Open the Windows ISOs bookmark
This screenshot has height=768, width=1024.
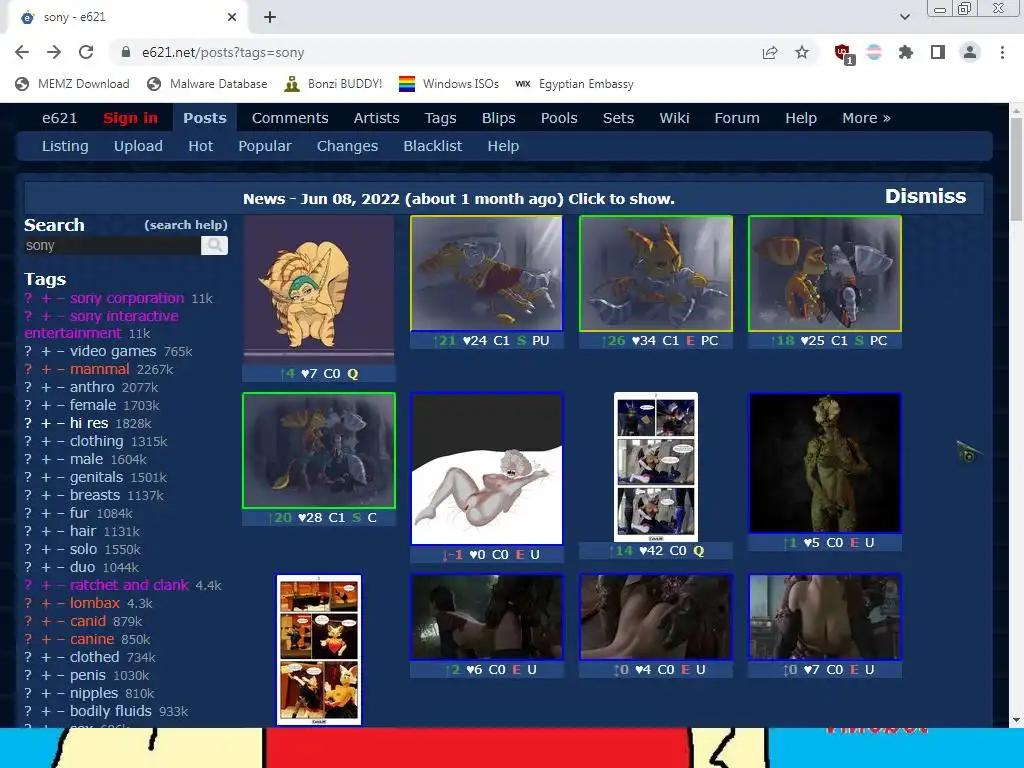[449, 84]
